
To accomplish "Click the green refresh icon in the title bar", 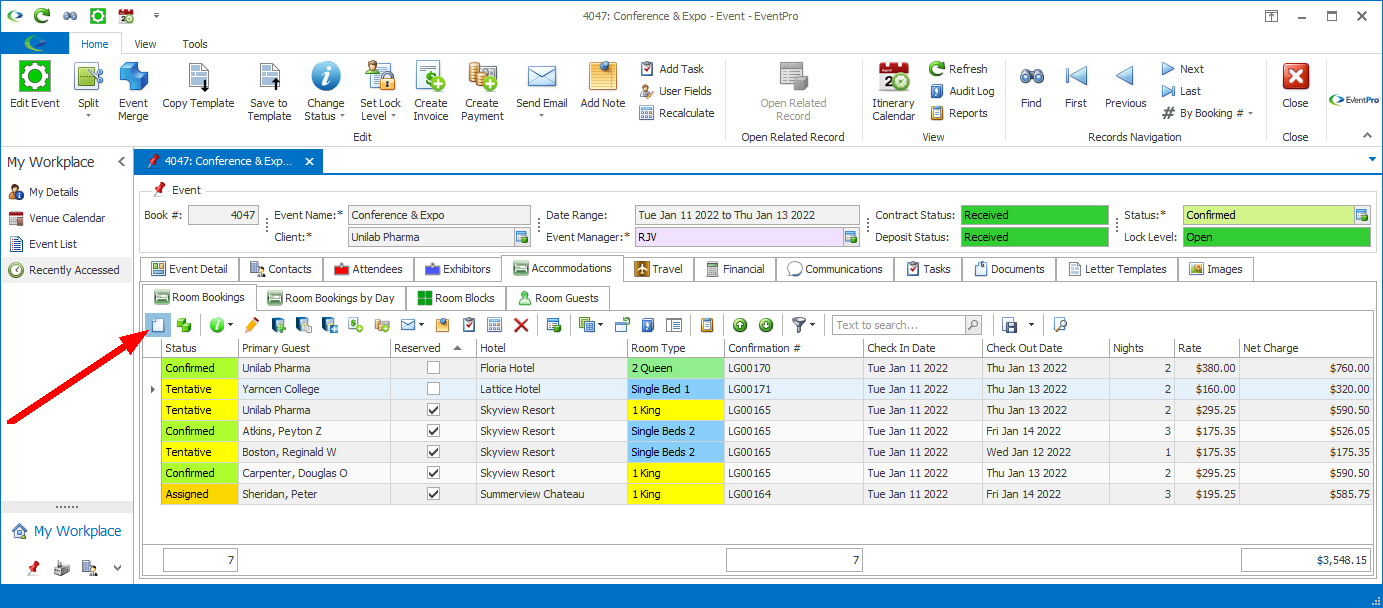I will tap(42, 16).
